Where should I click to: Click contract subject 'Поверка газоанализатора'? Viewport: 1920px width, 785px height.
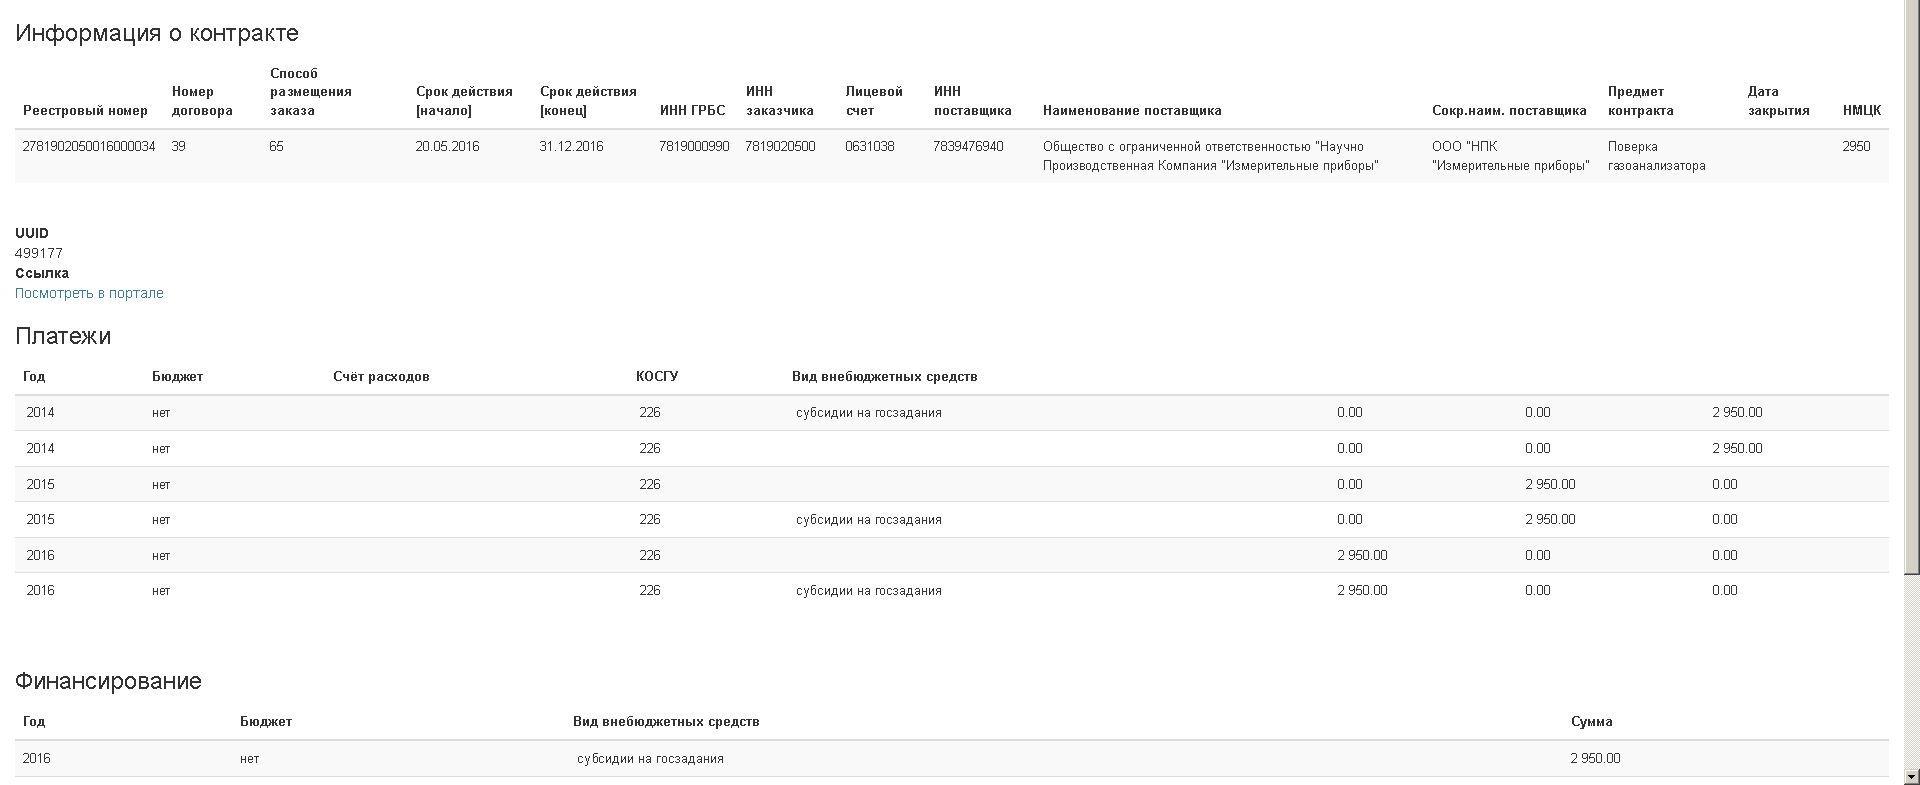click(1656, 156)
